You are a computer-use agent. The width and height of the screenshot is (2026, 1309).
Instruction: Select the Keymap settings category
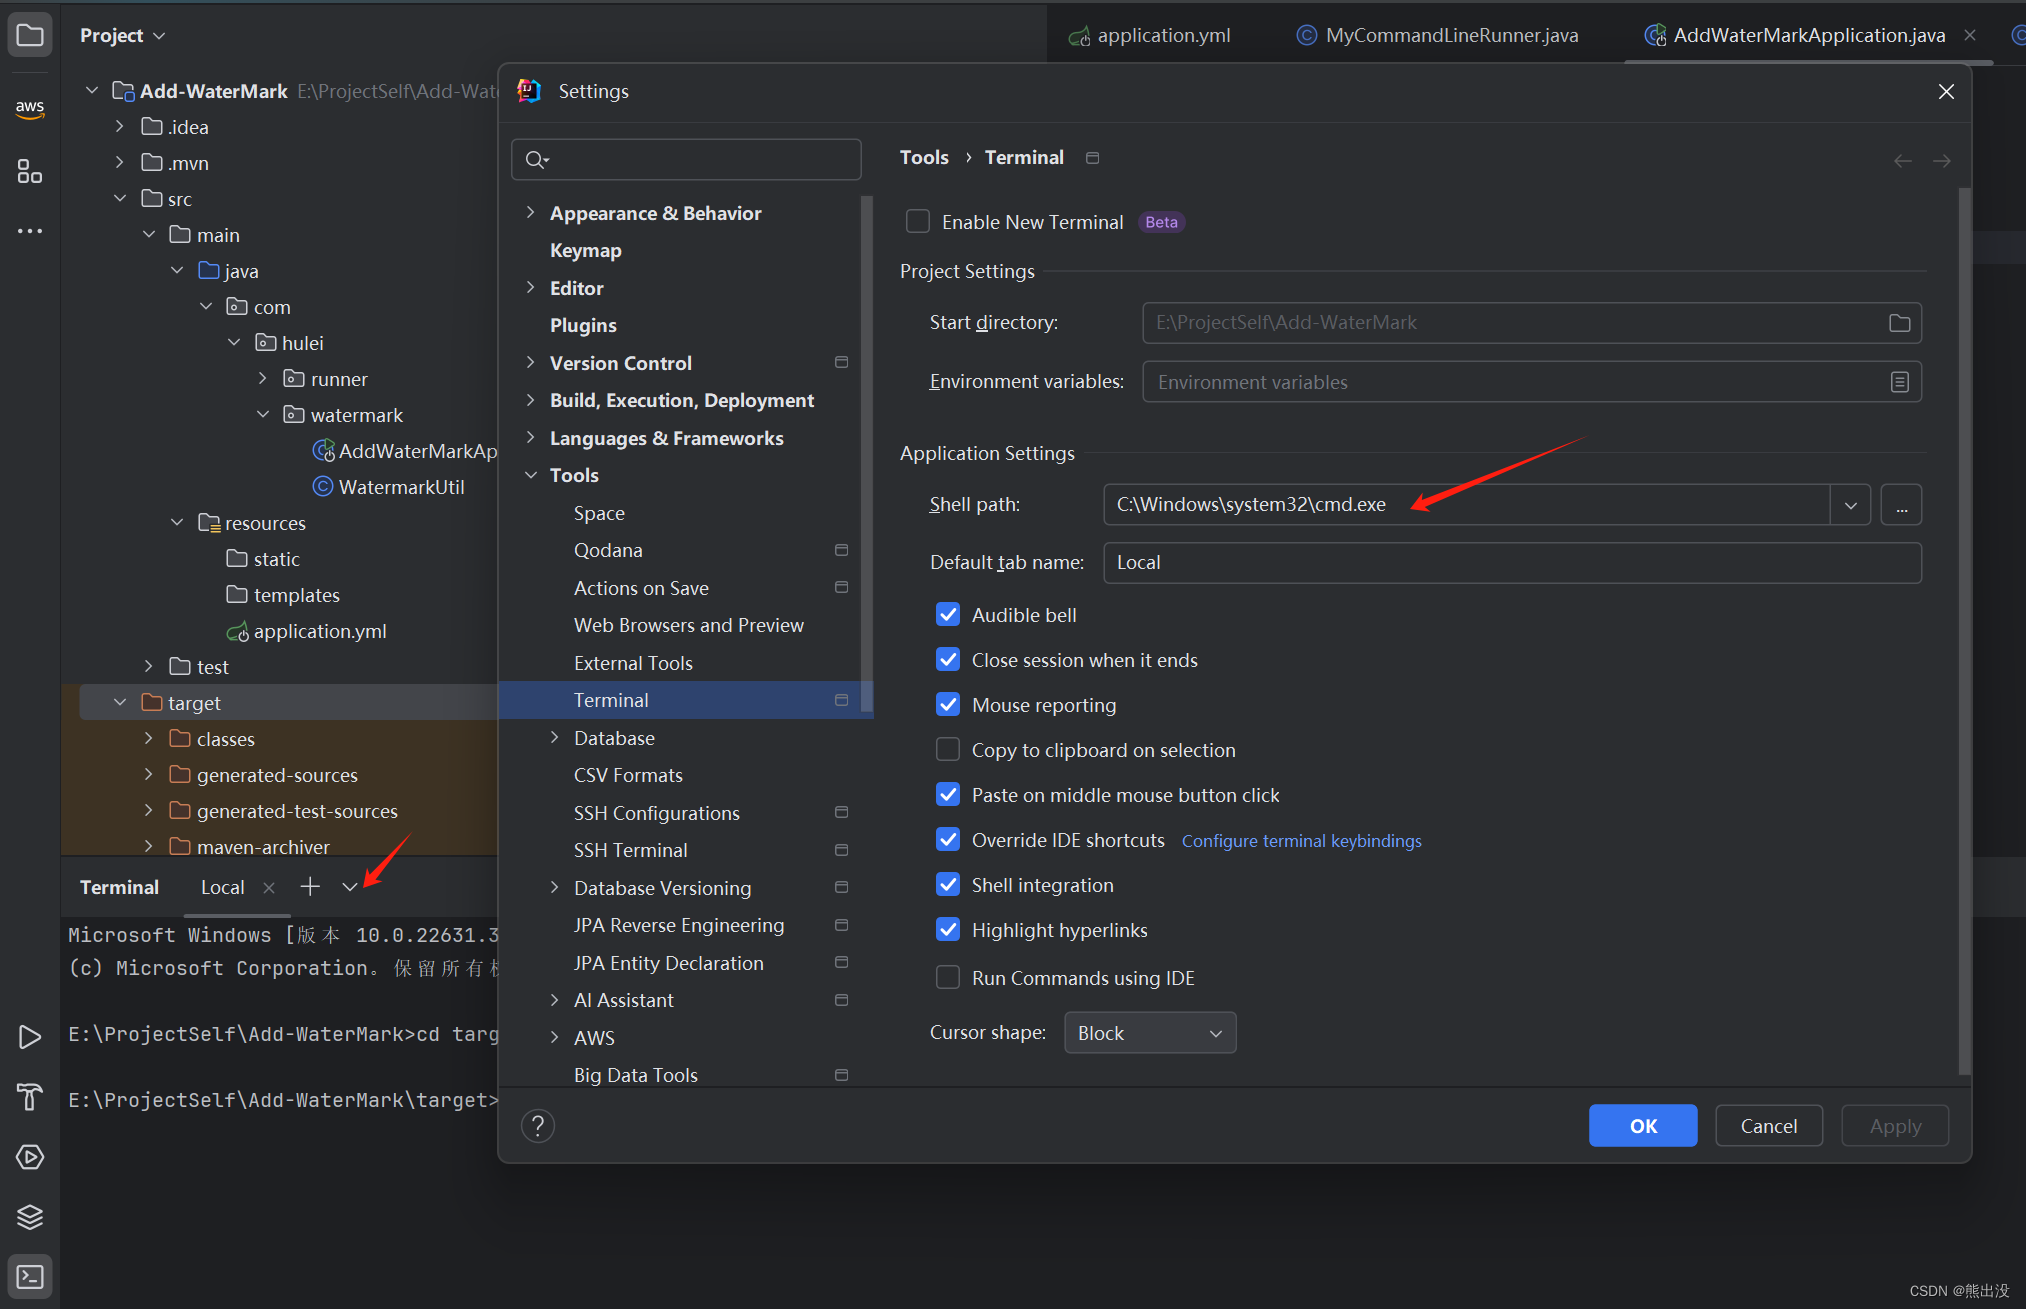point(586,251)
